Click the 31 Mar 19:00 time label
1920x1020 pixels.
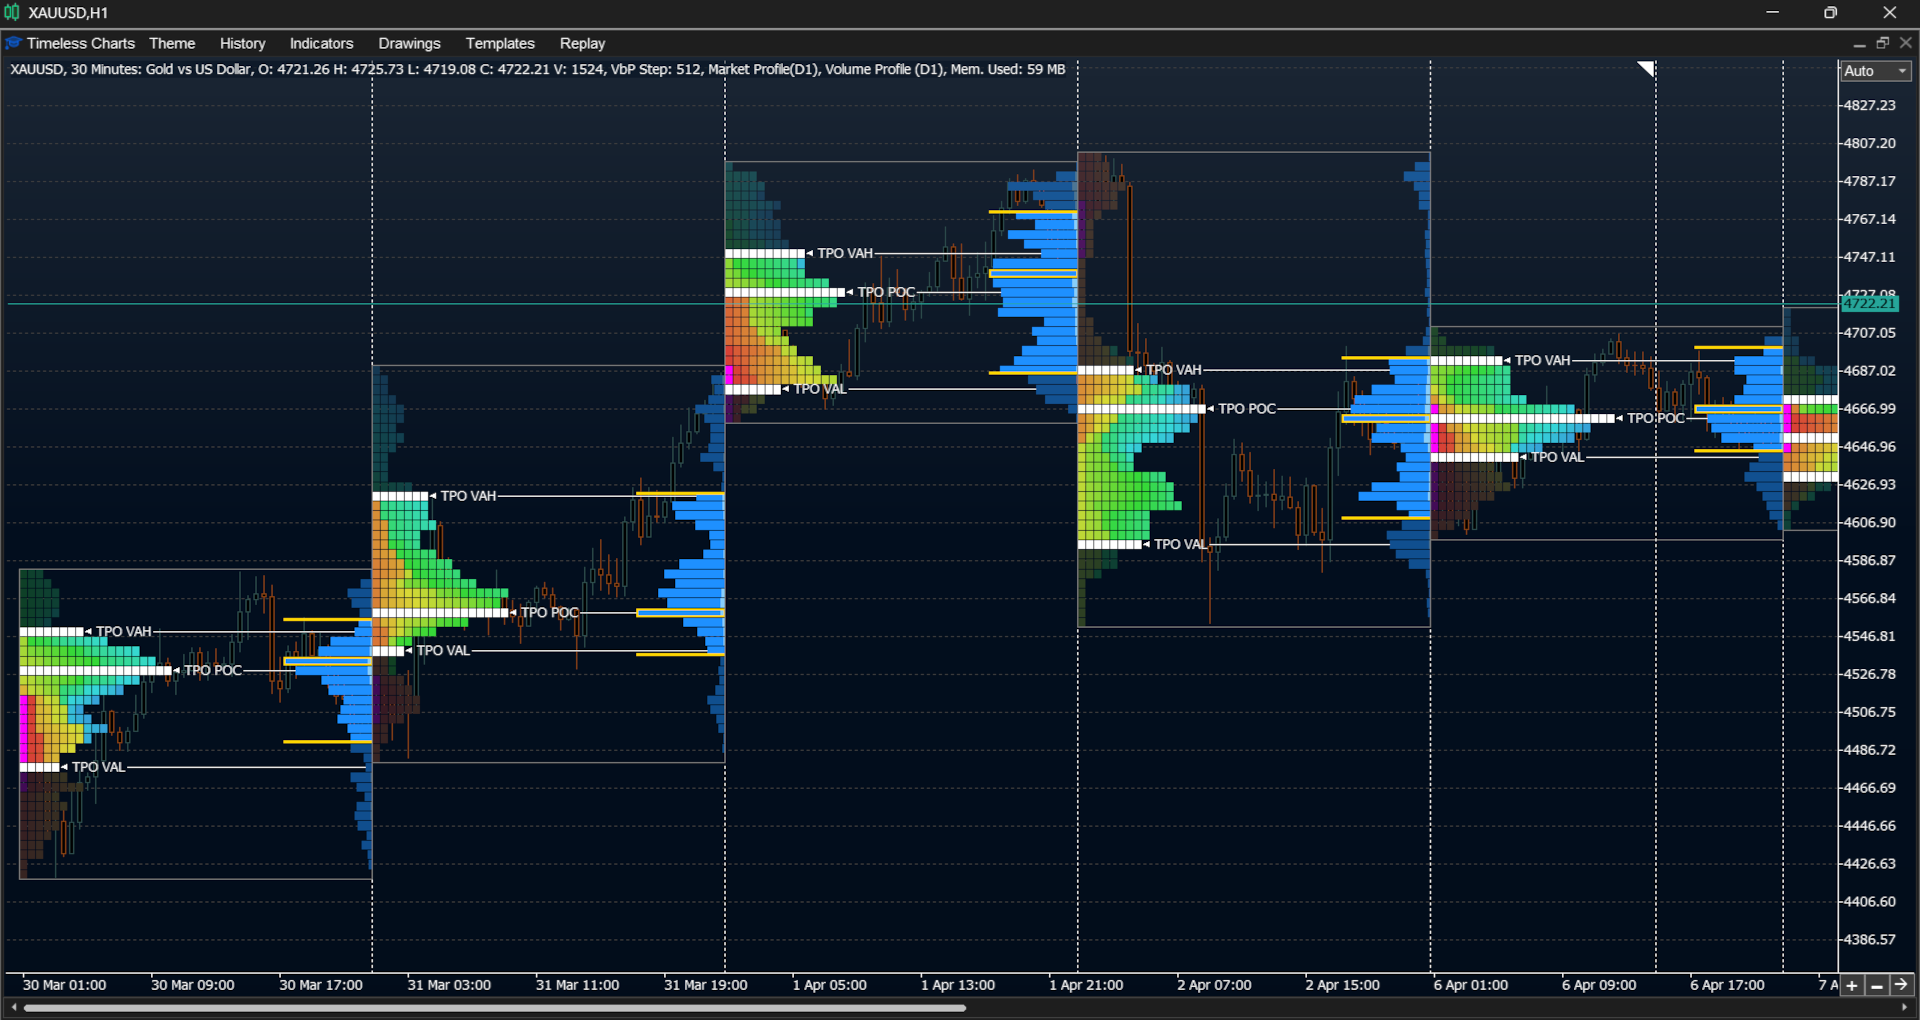706,986
